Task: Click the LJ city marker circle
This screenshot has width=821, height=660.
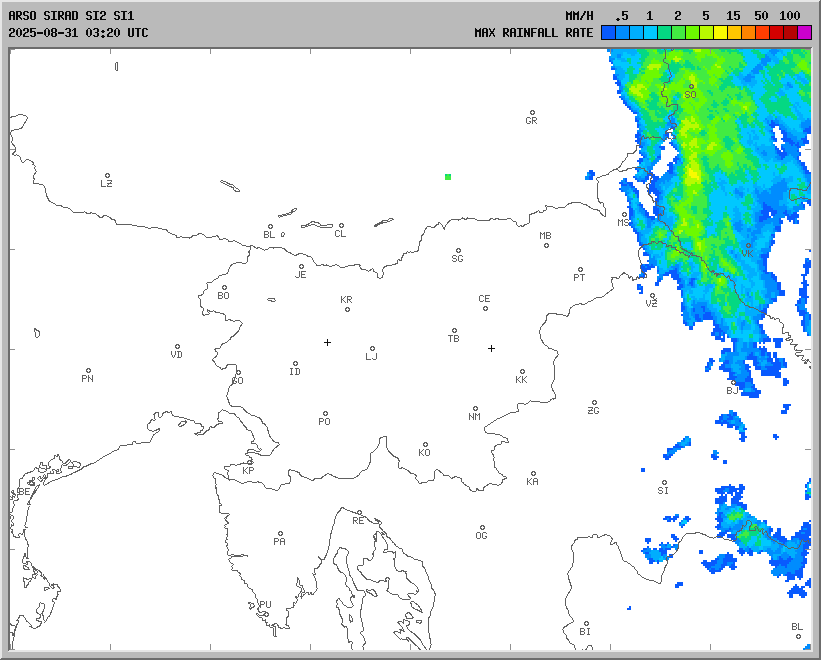Action: coord(372,349)
